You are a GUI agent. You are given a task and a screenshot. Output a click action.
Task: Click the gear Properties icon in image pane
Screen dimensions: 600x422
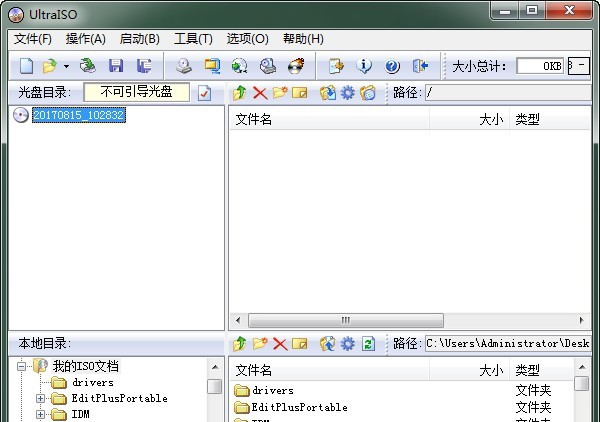click(x=348, y=93)
